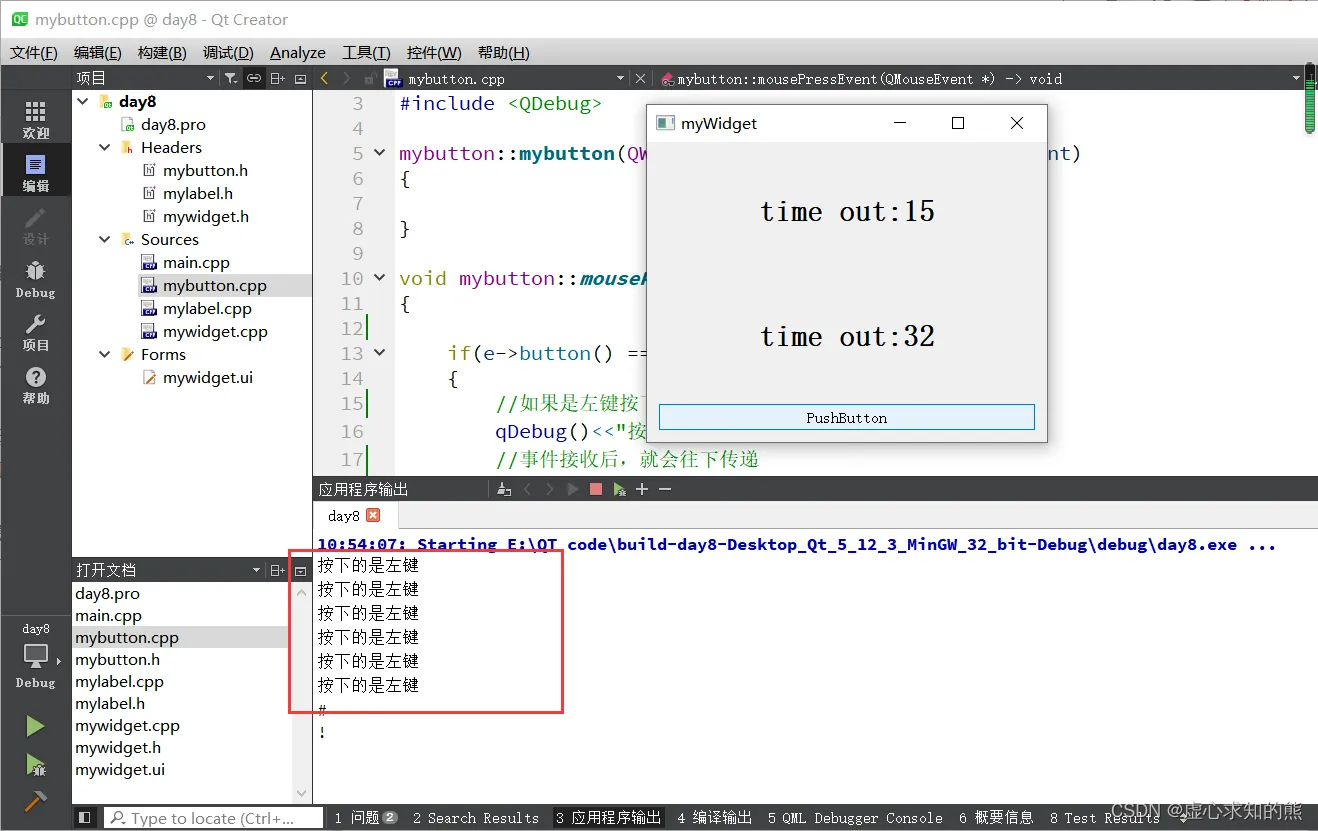Zoom out the output pane text

(x=664, y=489)
